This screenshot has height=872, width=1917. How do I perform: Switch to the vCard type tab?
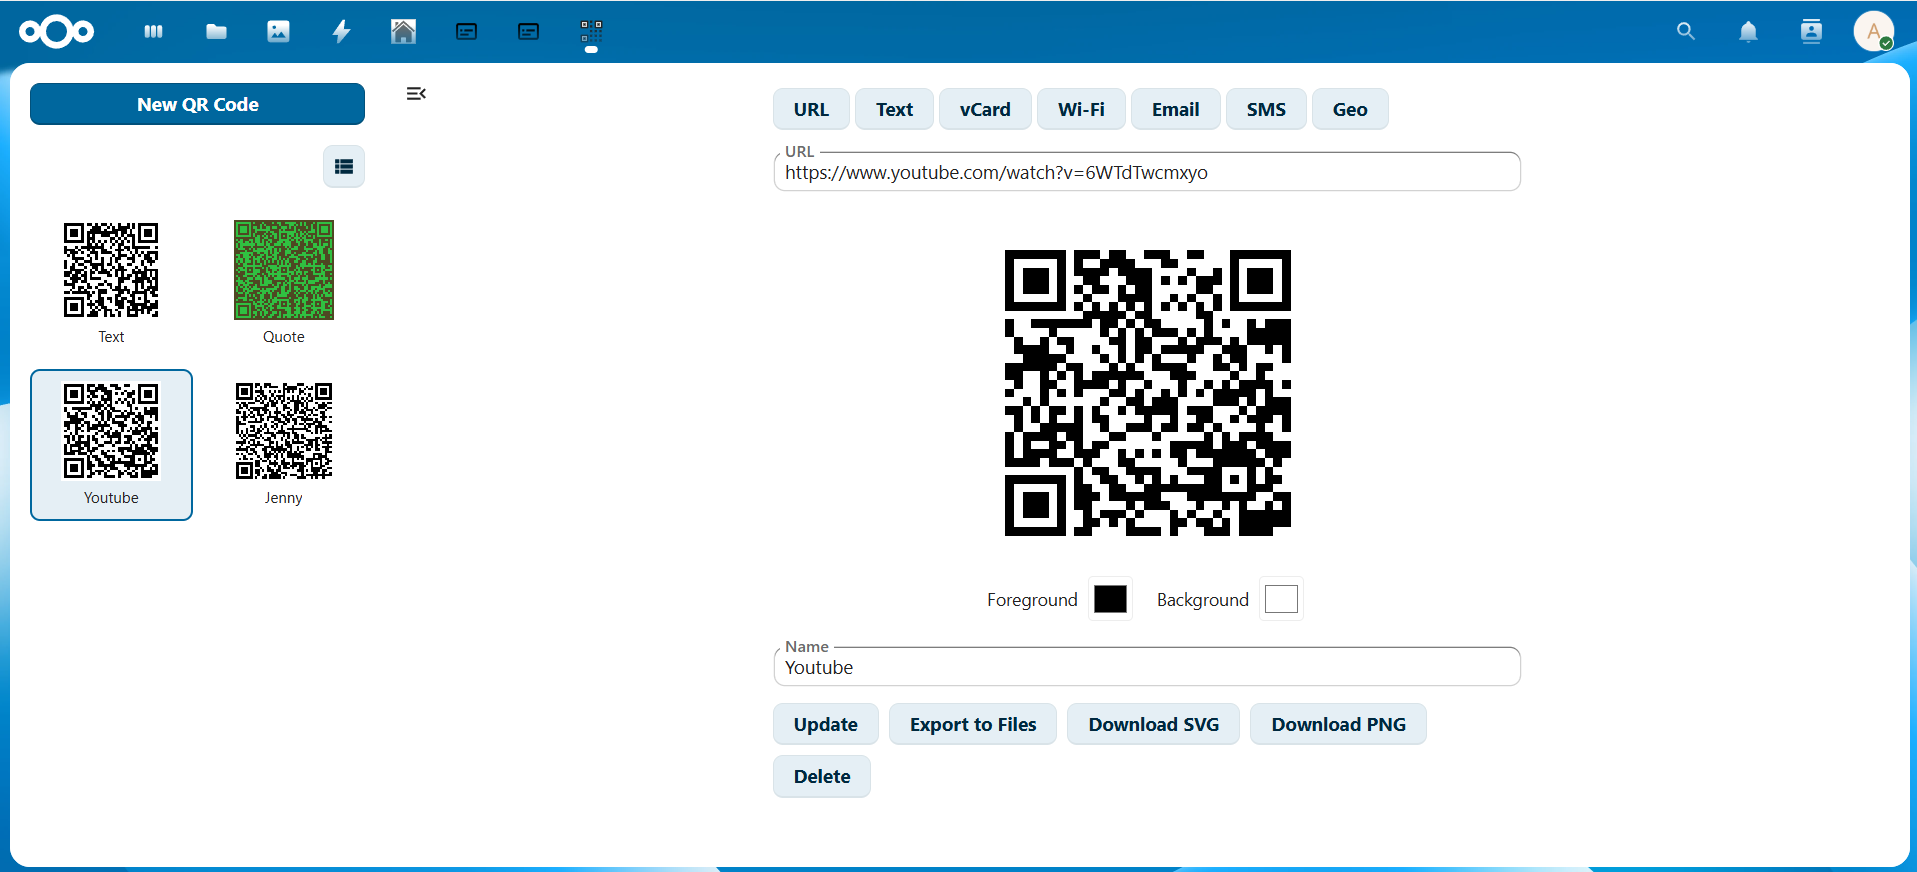tap(985, 109)
